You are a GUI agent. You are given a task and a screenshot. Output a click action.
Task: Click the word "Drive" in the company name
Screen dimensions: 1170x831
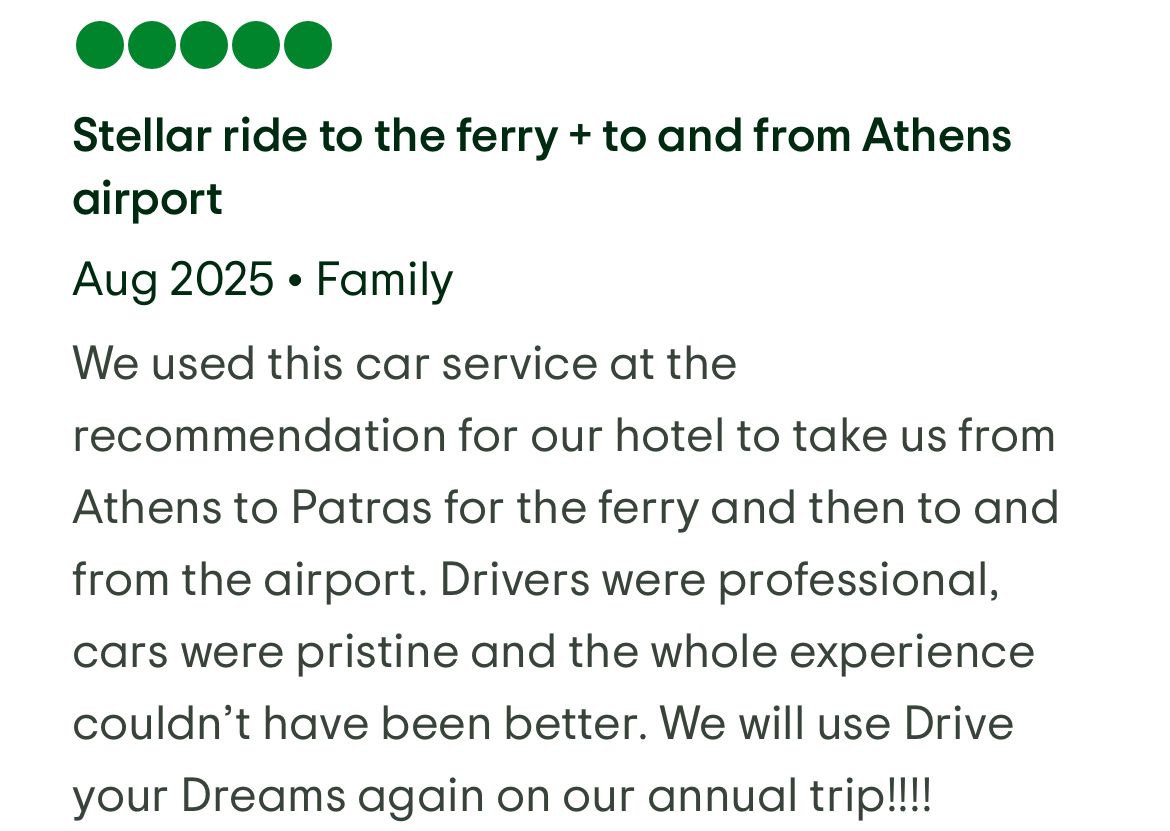959,724
